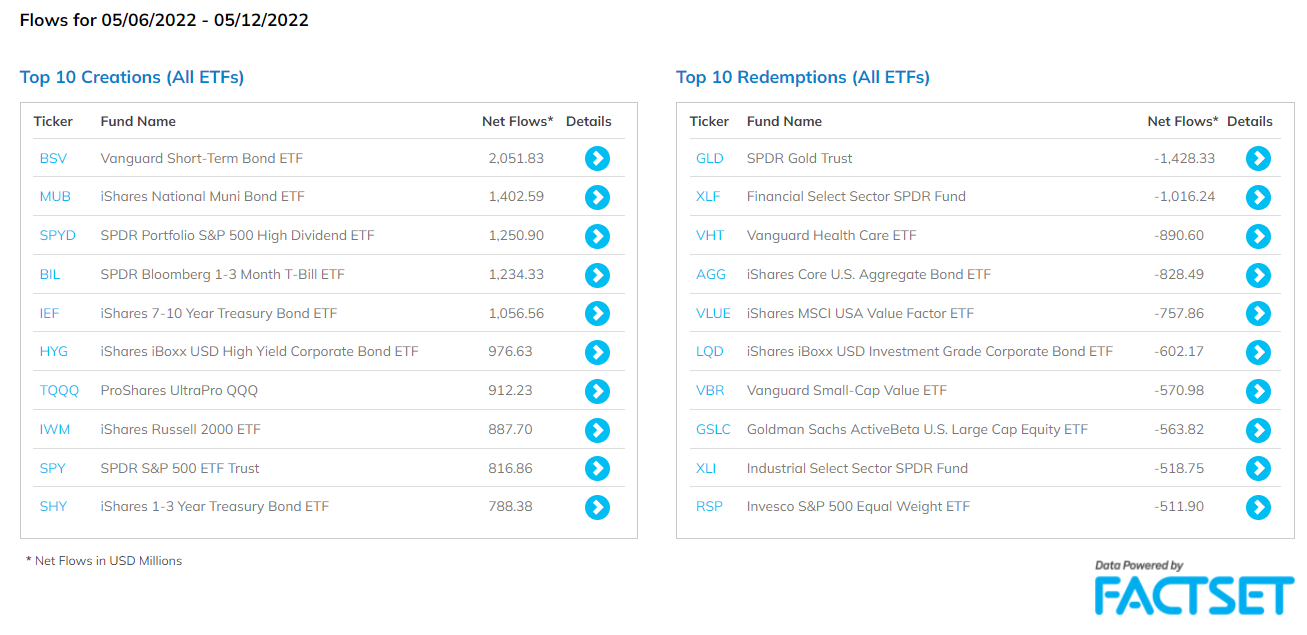Select SPDR S&P 500 ETF Trust name
Viewport: 1307px width, 635px height.
click(x=180, y=468)
